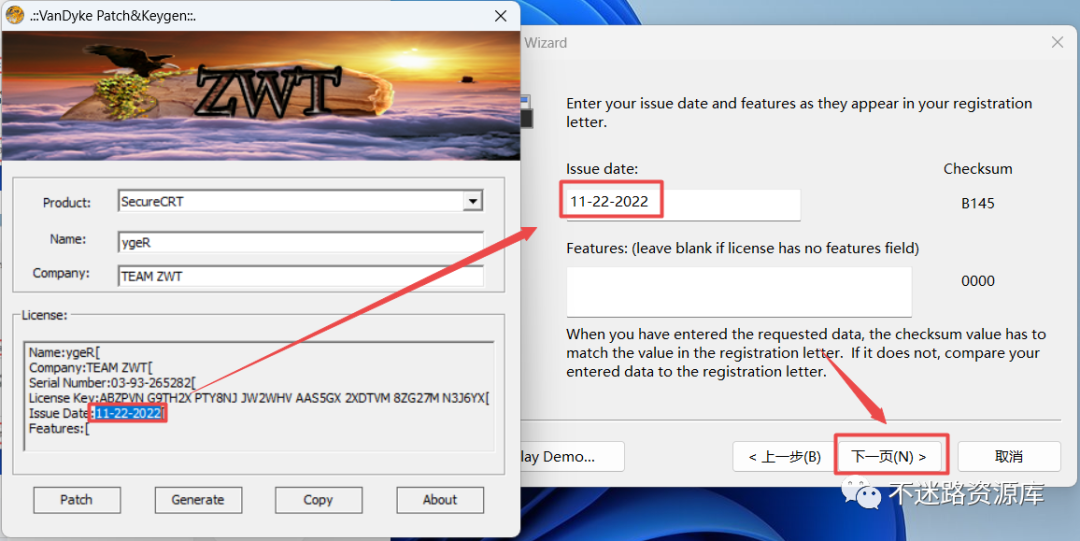The image size is (1080, 541).
Task: Click the Name:ygeR line in license box
Action: pos(64,352)
